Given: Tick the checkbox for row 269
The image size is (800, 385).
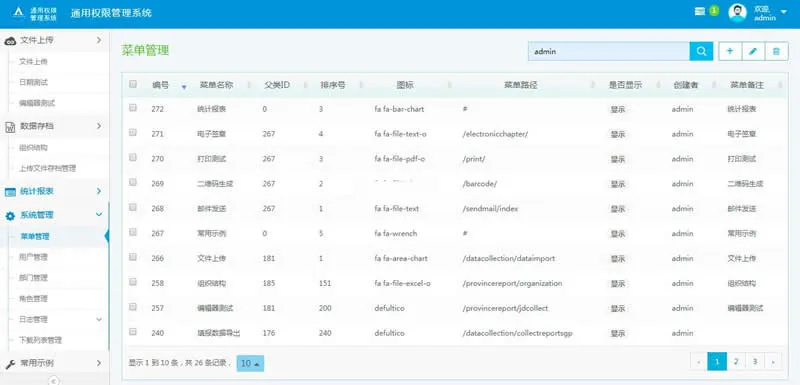Looking at the screenshot, I should coord(133,182).
